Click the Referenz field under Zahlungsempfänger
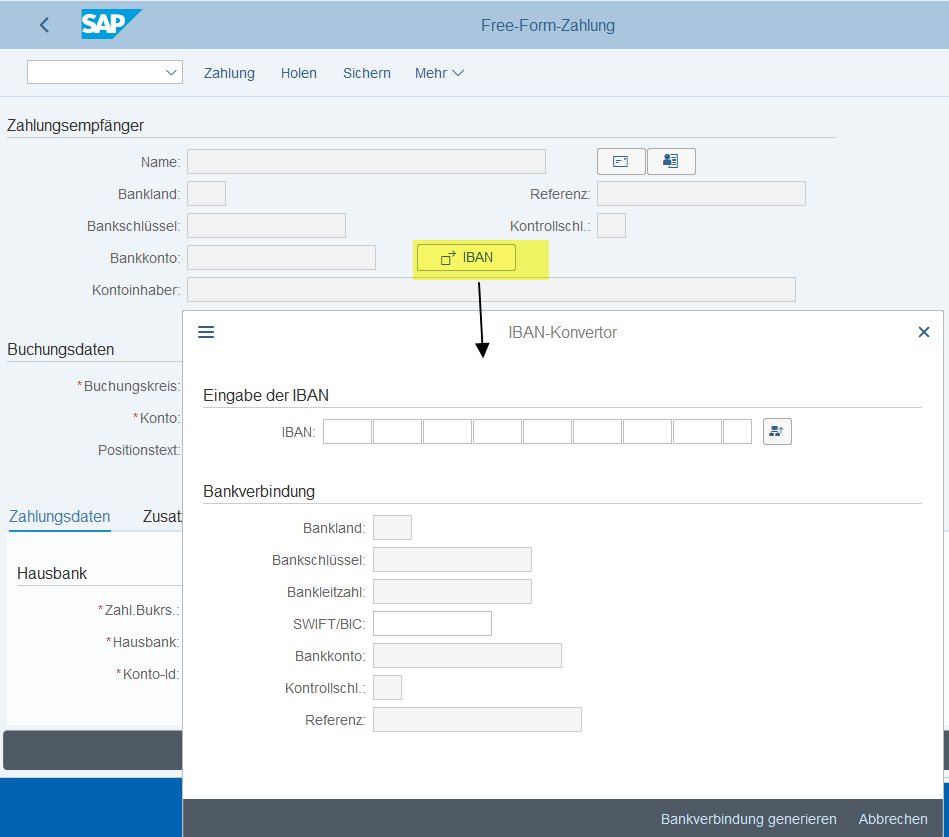This screenshot has width=949, height=837. (701, 194)
